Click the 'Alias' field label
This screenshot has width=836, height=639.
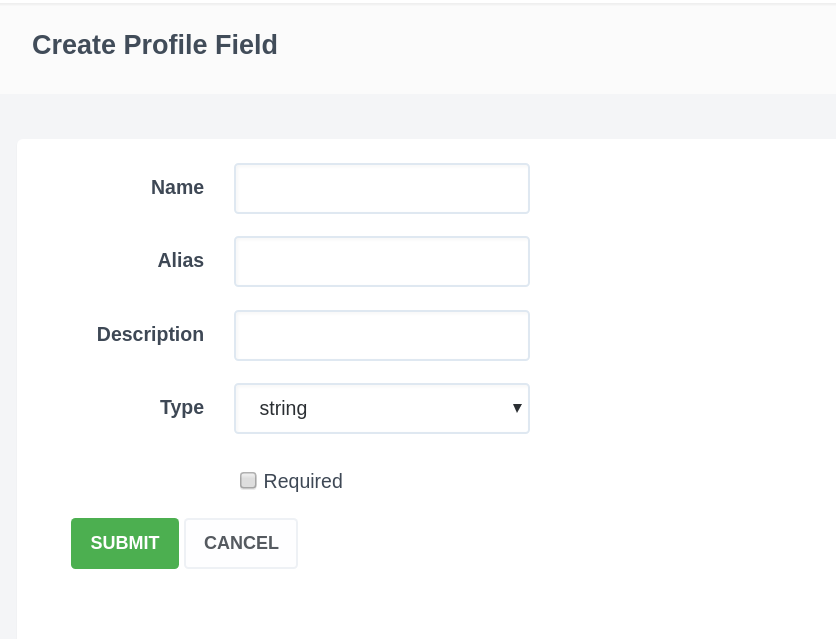pos(180,260)
